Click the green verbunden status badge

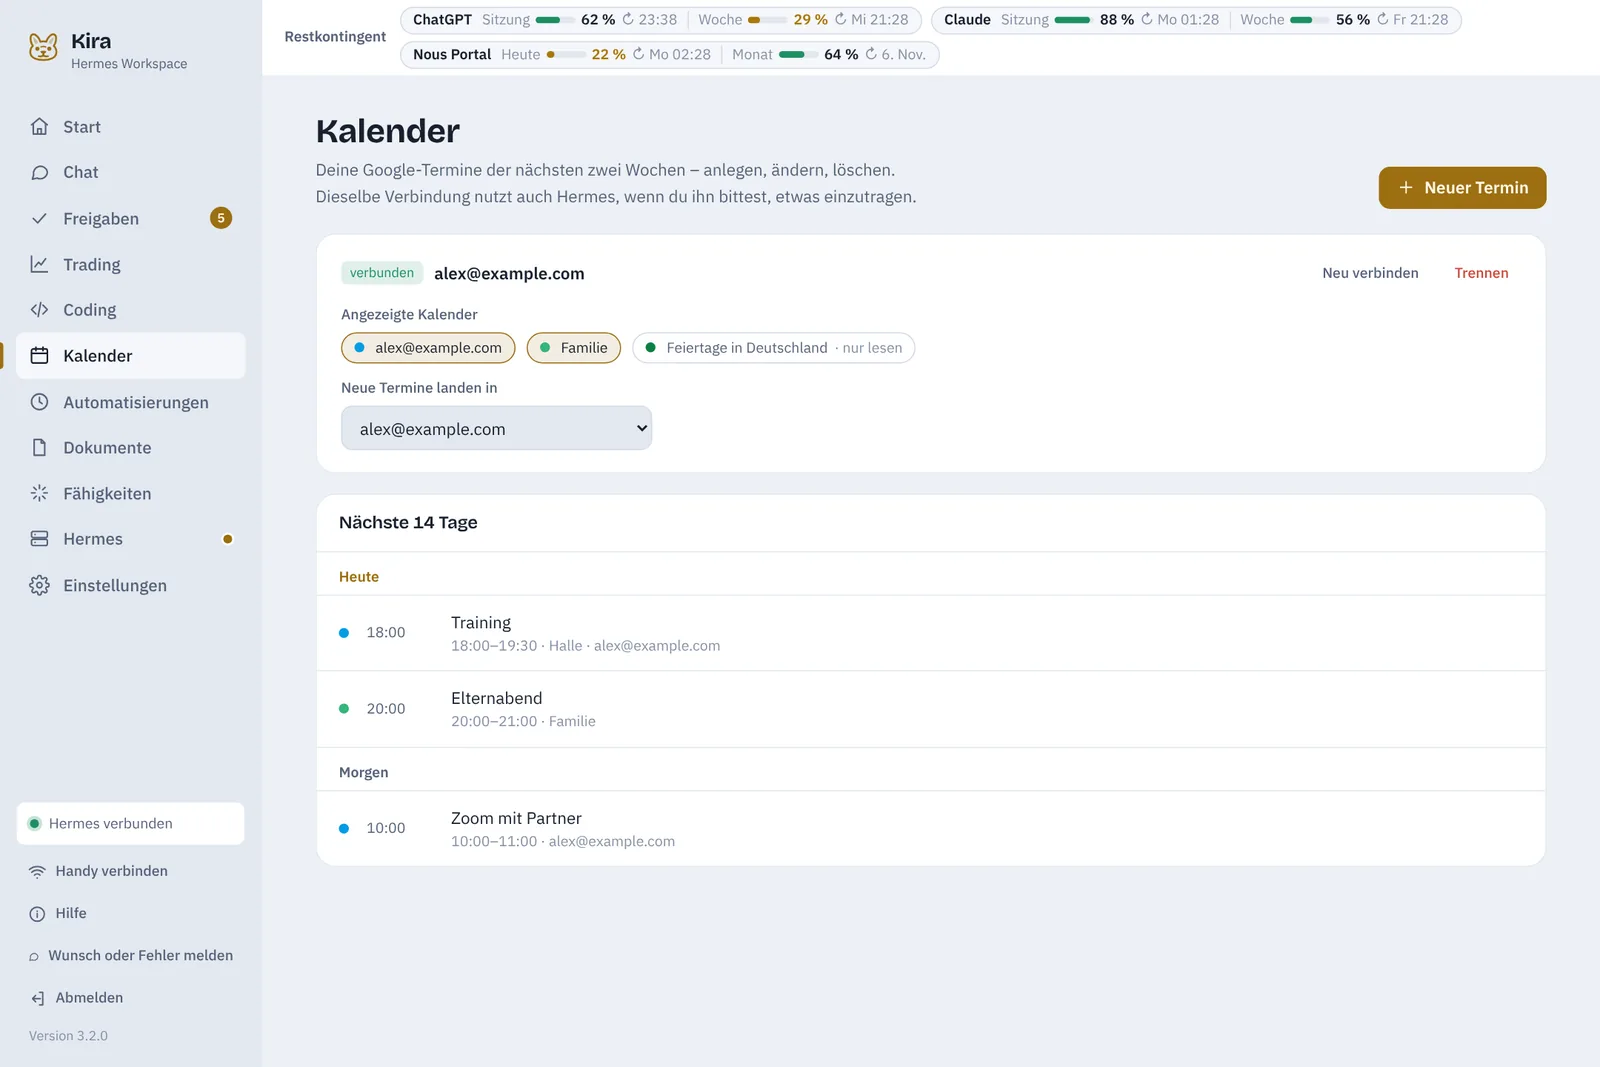382,273
